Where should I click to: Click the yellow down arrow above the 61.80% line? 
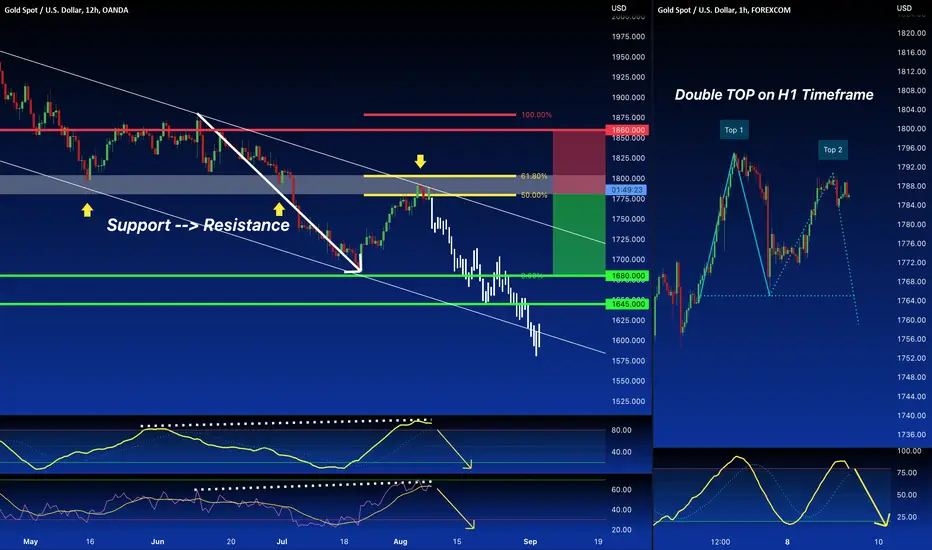420,161
